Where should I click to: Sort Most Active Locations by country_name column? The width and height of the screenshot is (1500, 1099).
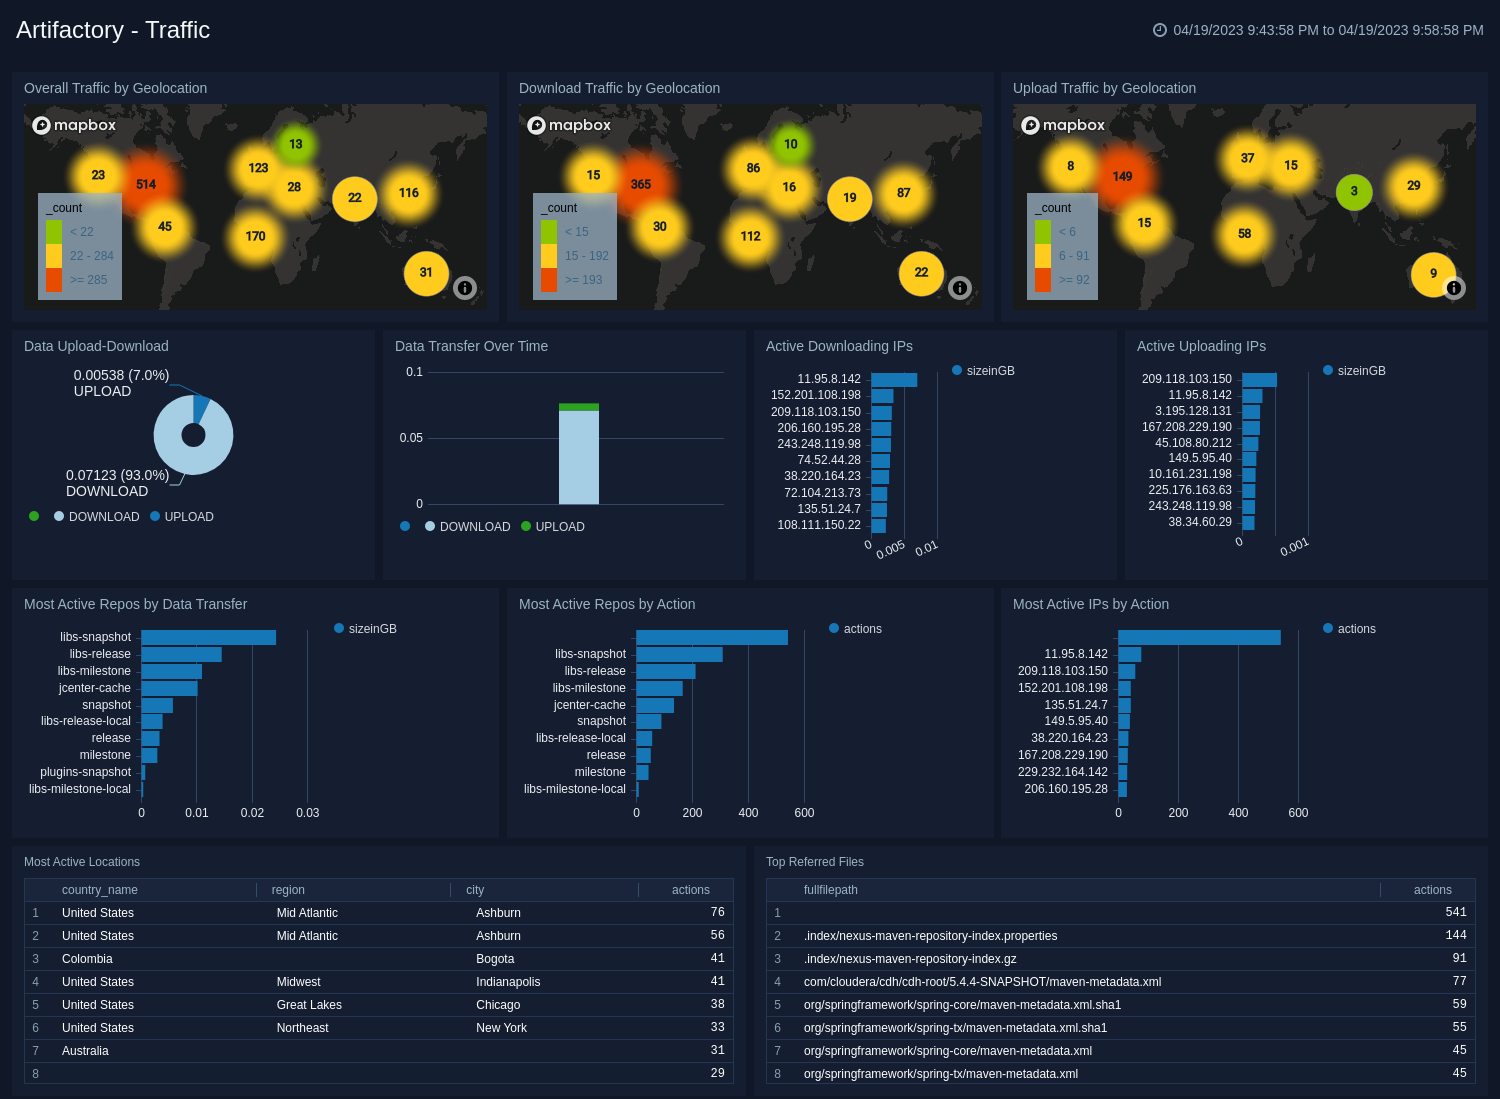tap(100, 890)
